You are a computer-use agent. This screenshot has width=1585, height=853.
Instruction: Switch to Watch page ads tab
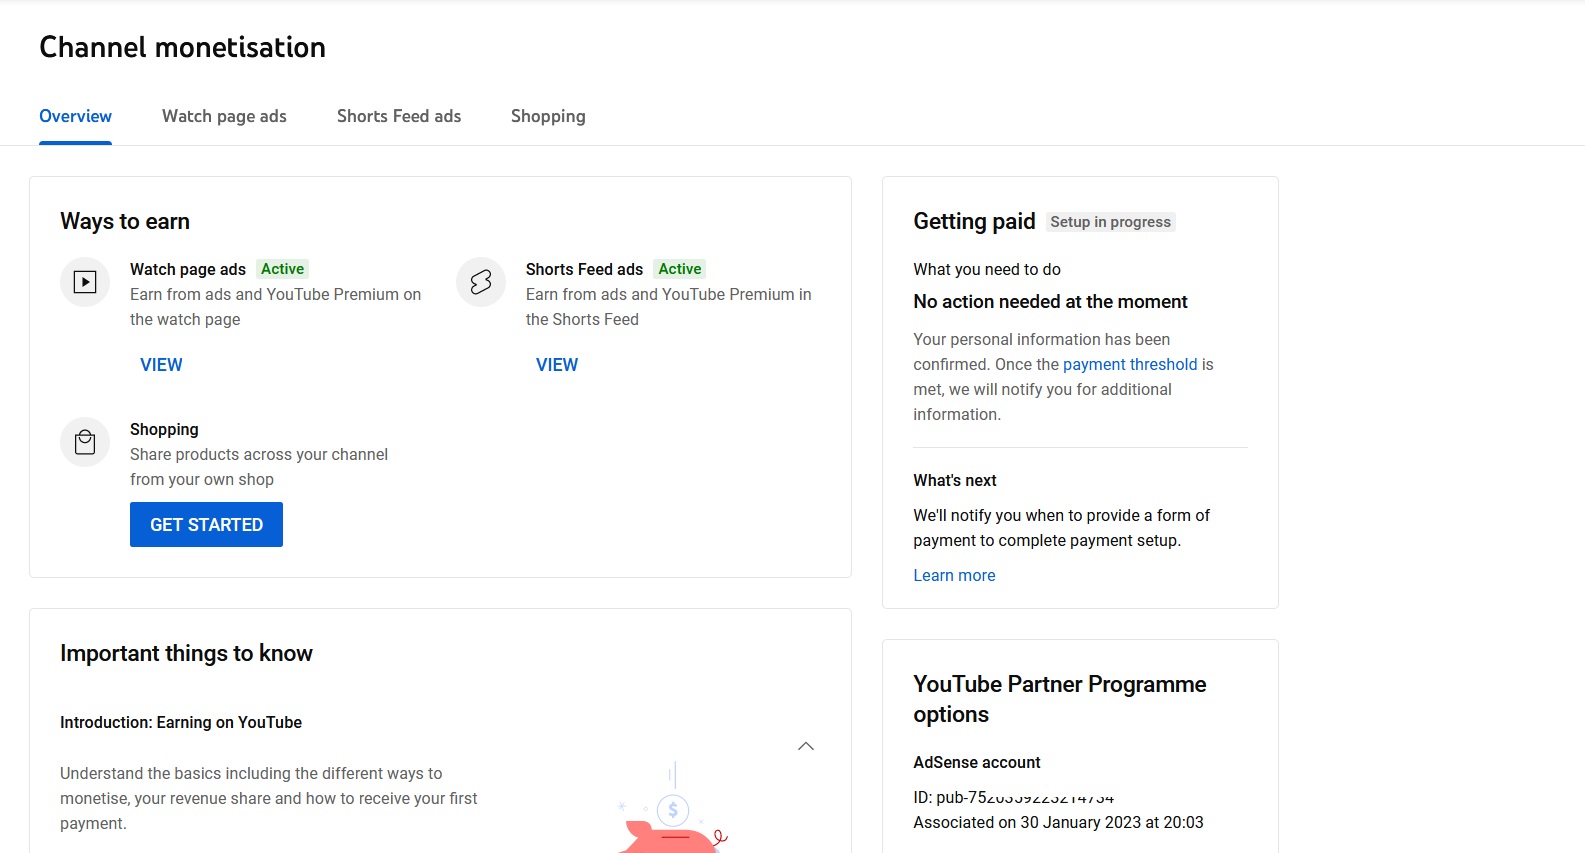224,116
